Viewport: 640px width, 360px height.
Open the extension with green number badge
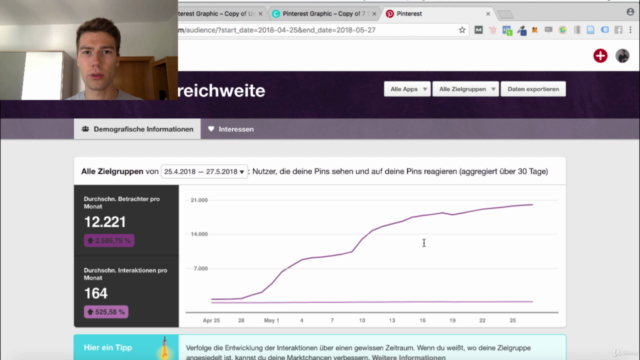pos(507,30)
